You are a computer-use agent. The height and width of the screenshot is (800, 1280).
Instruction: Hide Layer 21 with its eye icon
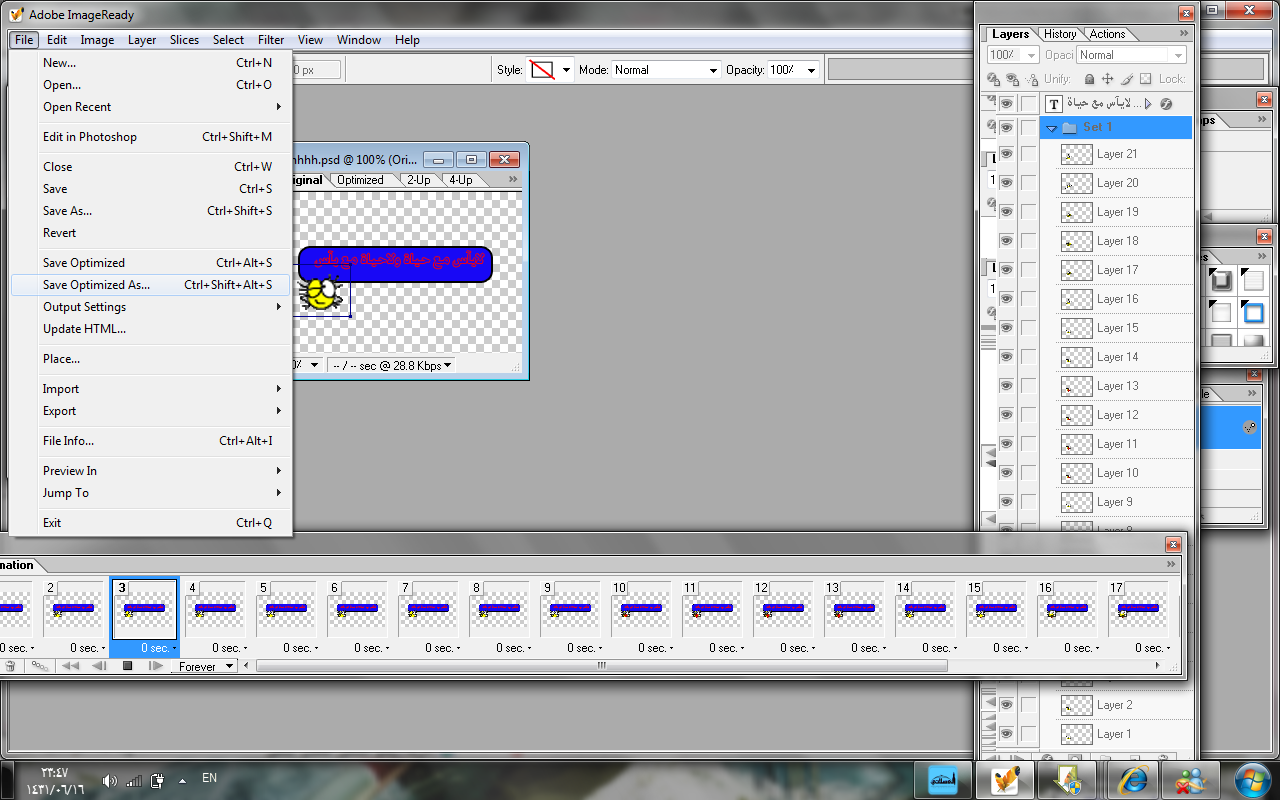tap(1006, 154)
